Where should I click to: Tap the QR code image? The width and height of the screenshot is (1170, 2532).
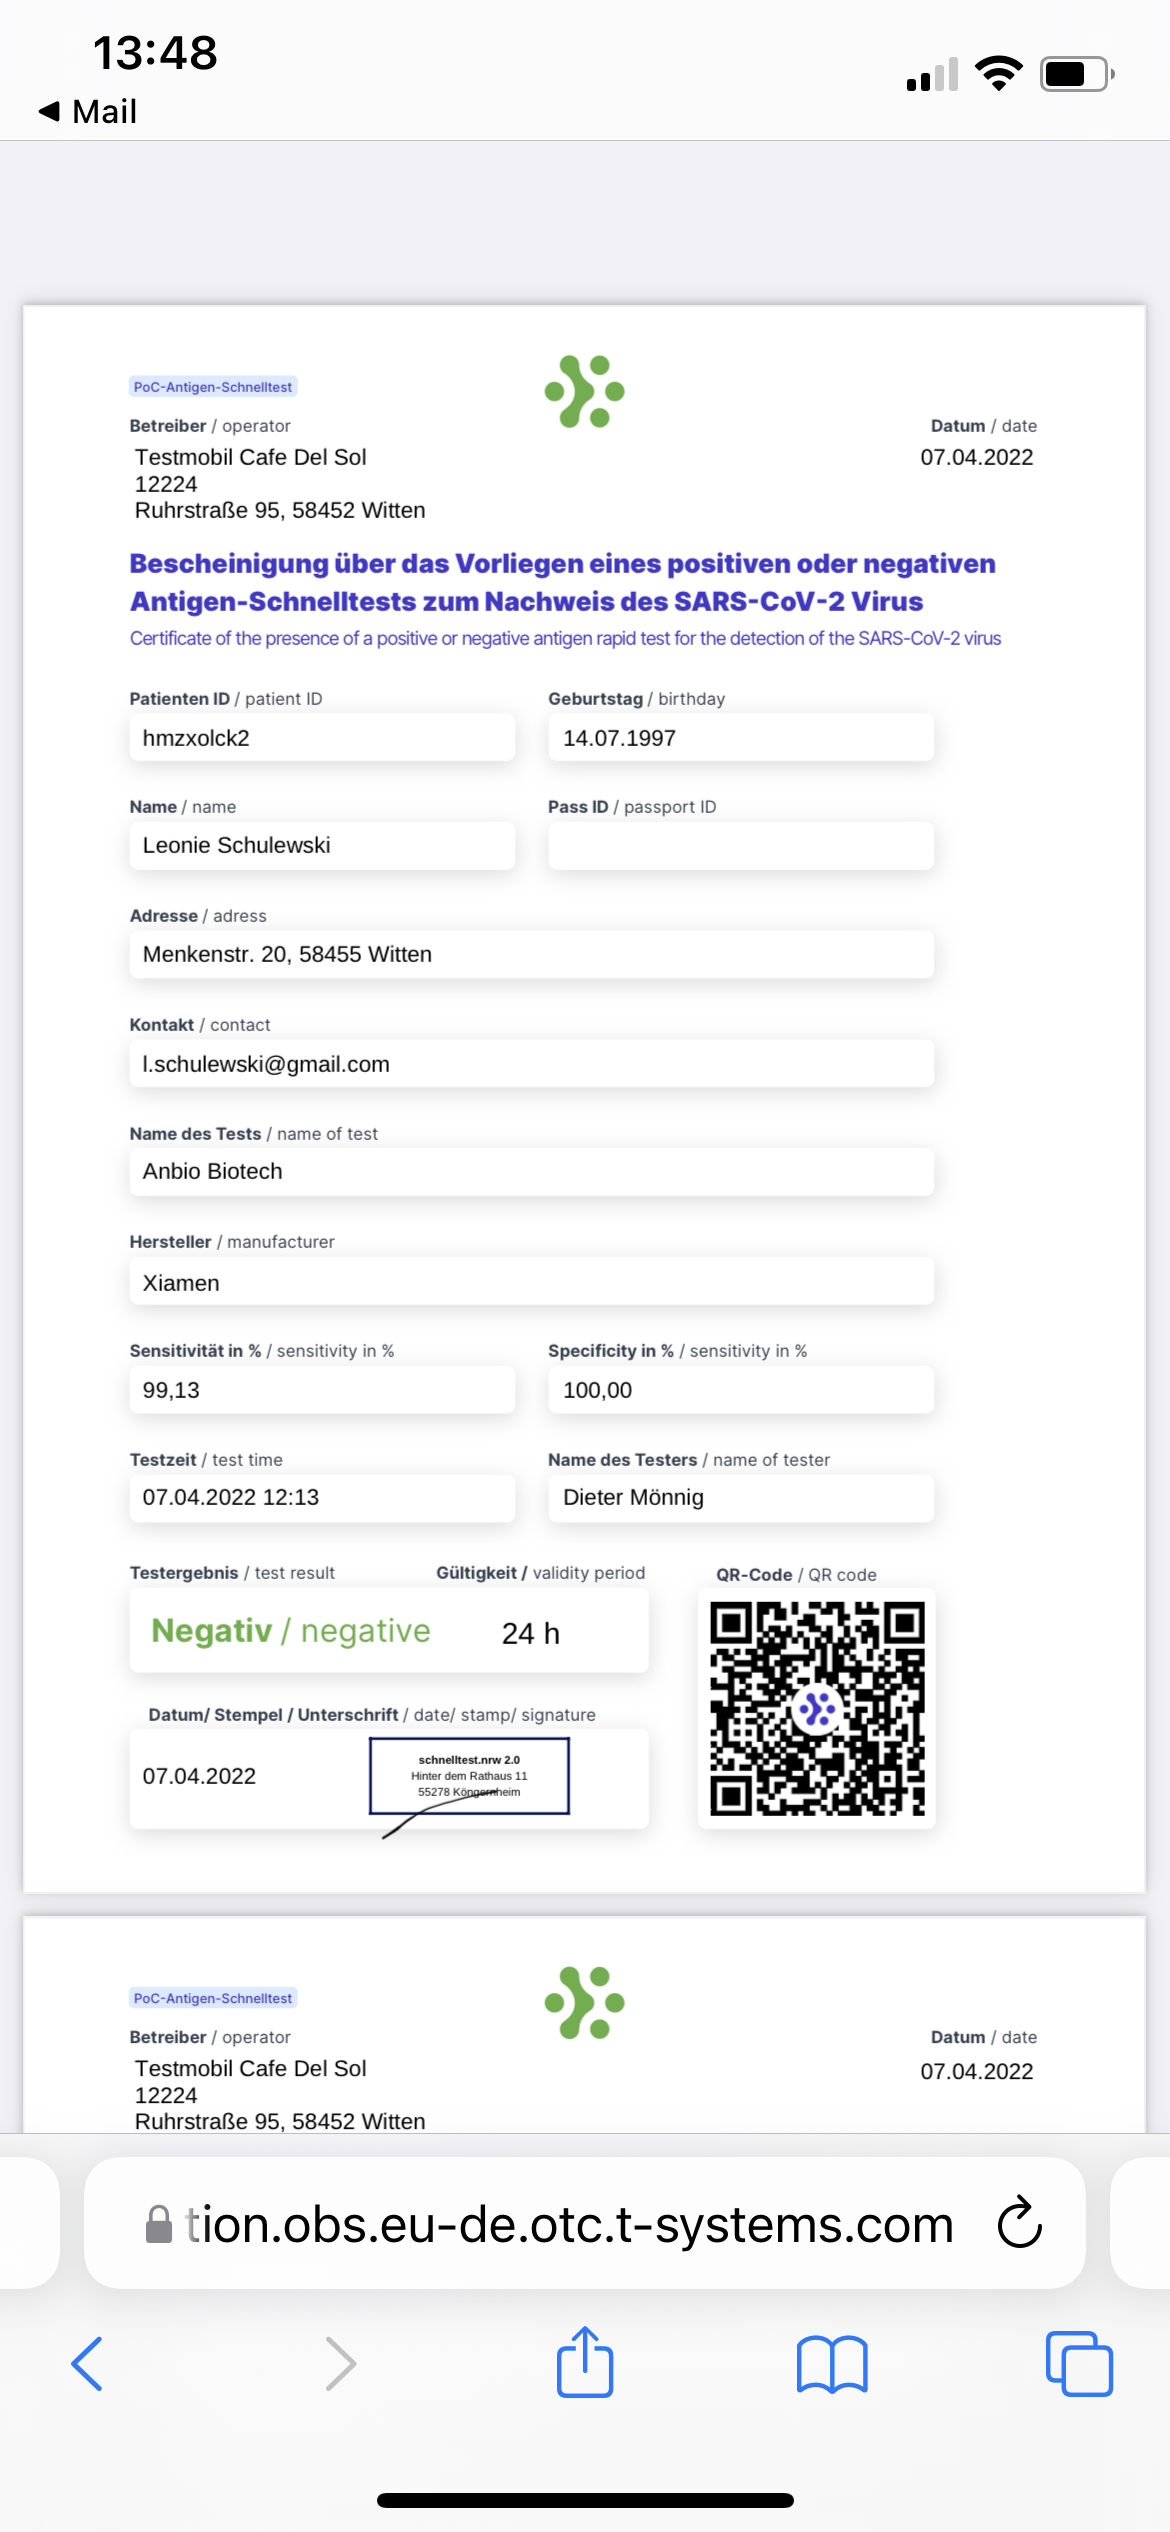pos(817,1708)
